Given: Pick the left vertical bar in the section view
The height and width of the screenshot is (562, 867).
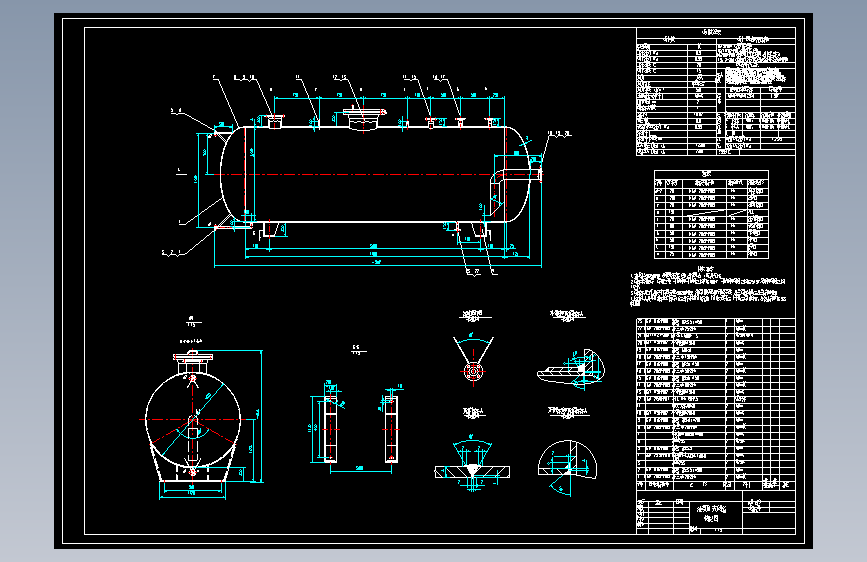Looking at the screenshot, I should (330, 429).
